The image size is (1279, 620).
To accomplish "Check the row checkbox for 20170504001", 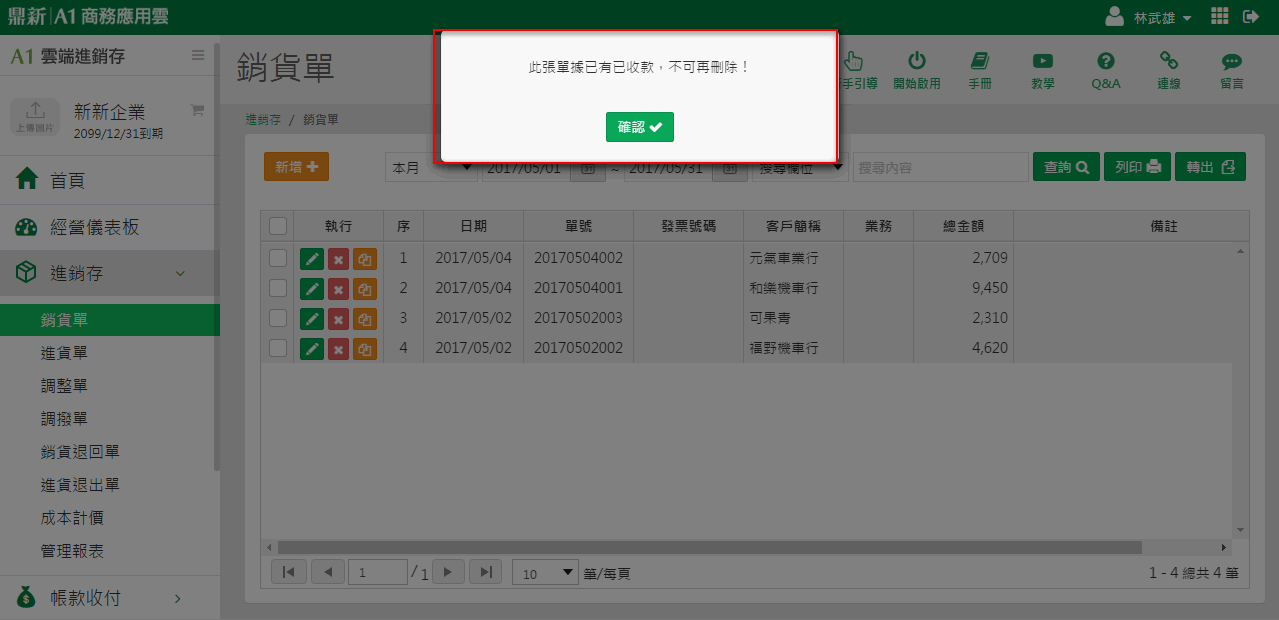I will tap(278, 288).
